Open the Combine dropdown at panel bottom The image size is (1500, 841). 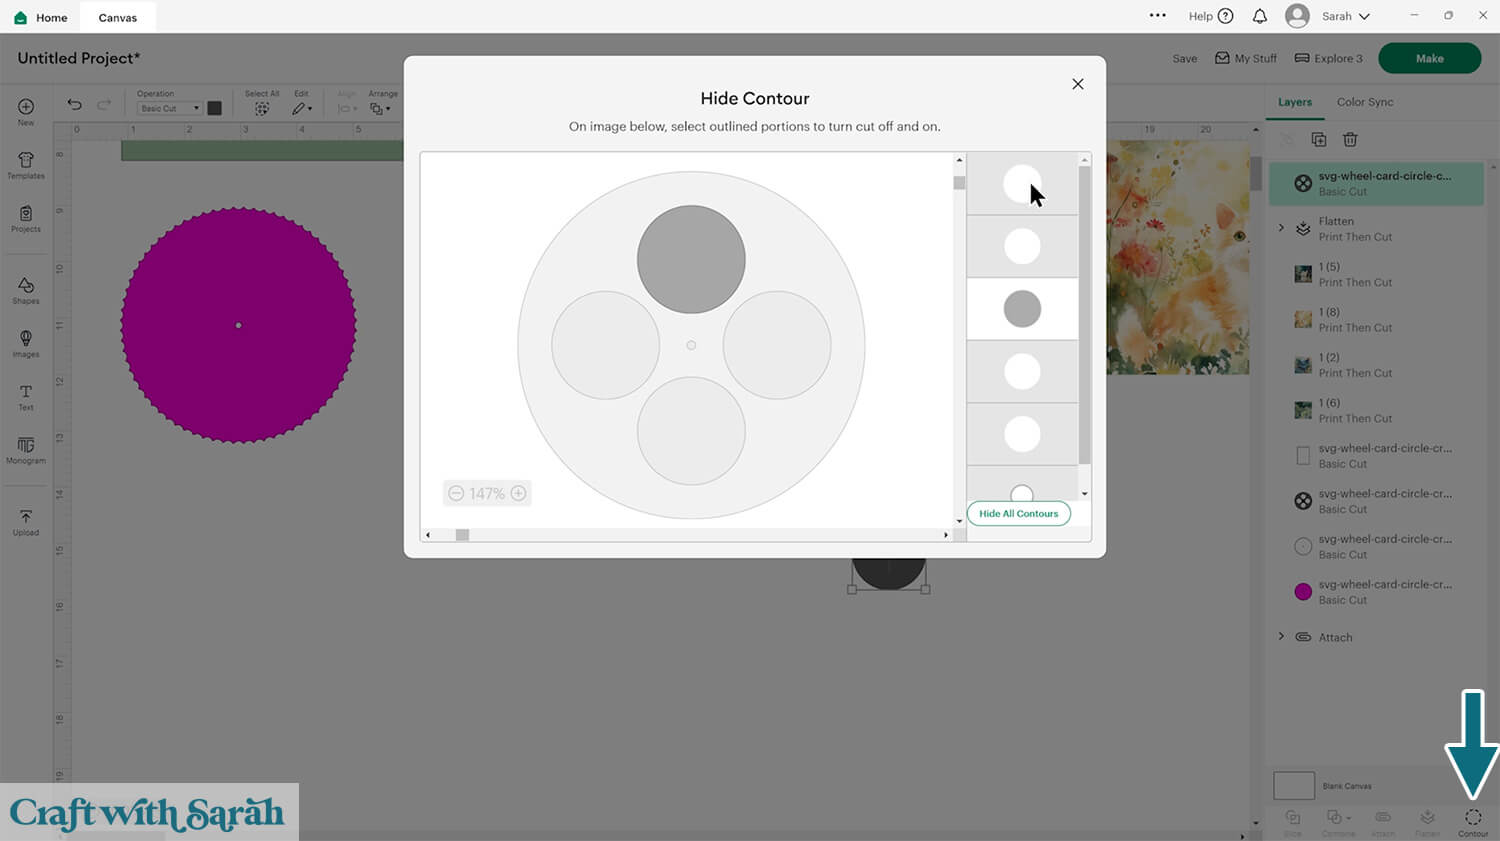(1338, 822)
